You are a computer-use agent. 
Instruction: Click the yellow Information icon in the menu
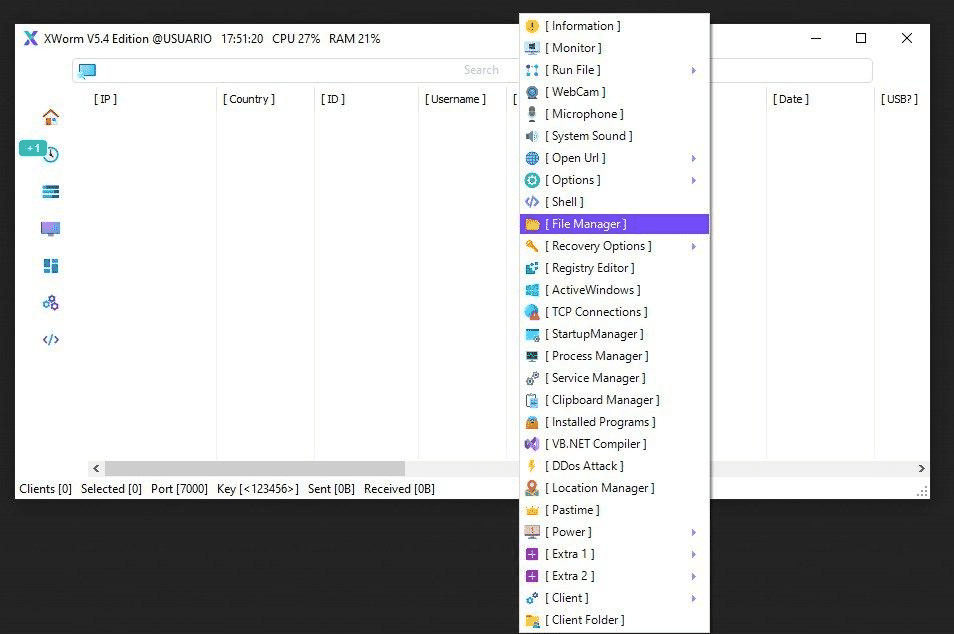532,26
